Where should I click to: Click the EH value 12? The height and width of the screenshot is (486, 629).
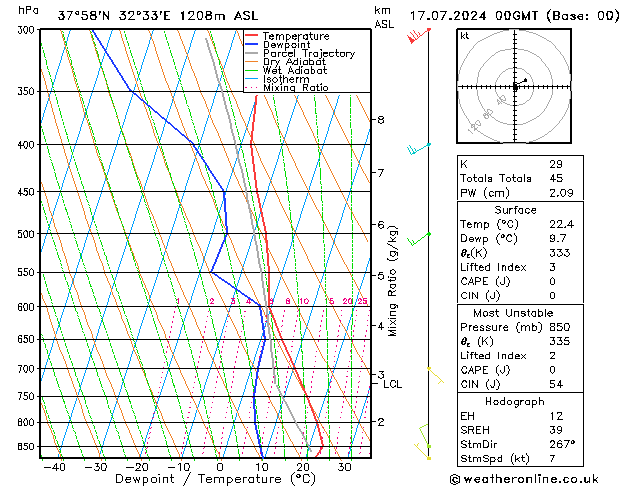pyautogui.click(x=556, y=416)
